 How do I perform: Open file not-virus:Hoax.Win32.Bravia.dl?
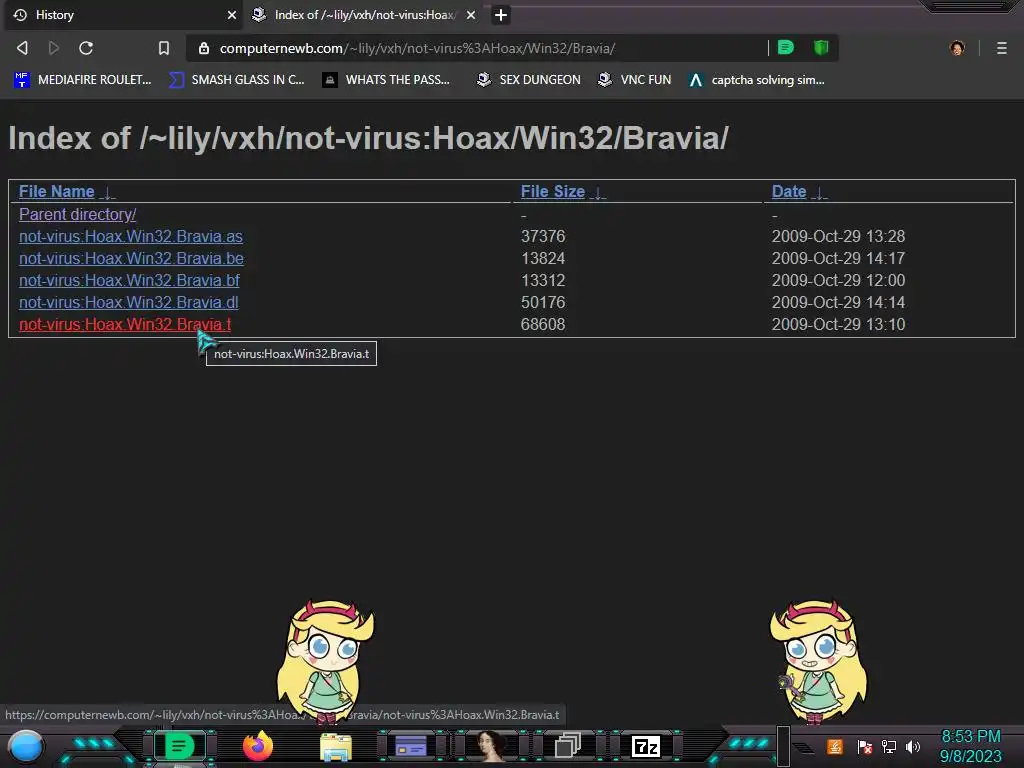tap(129, 302)
